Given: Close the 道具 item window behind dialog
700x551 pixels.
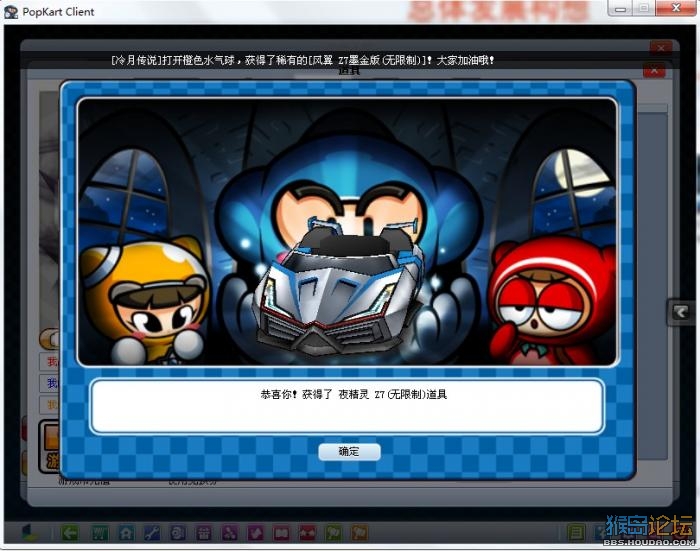Looking at the screenshot, I should coord(654,71).
